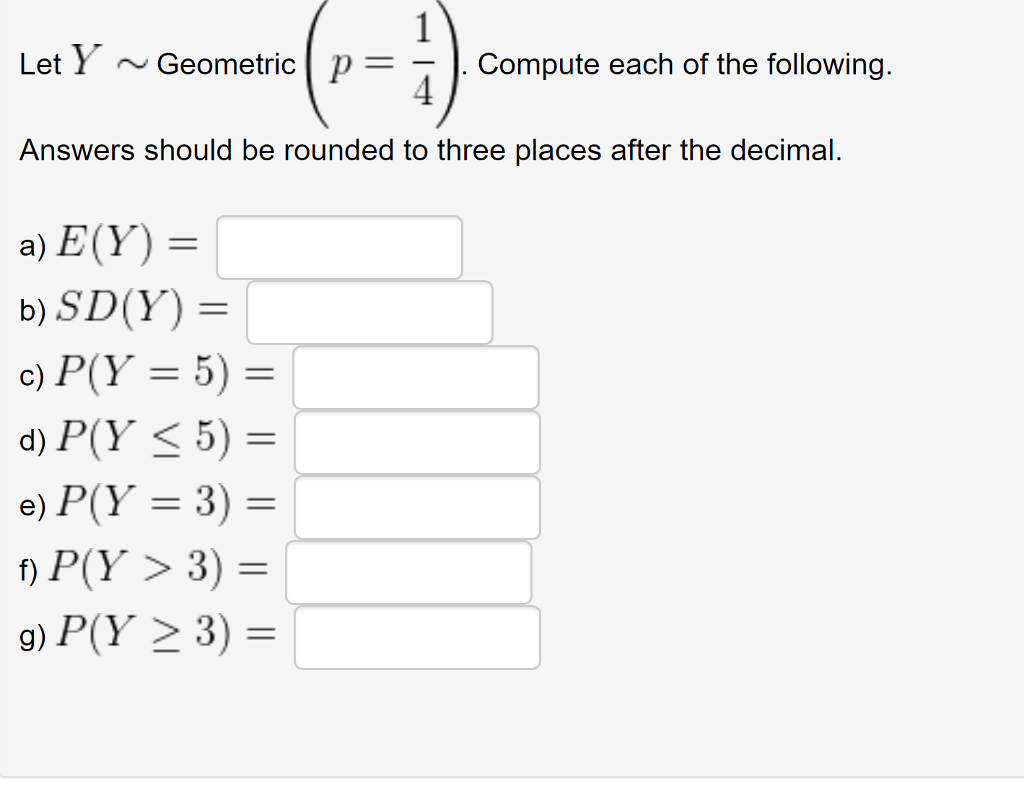Image resolution: width=1024 pixels, height=800 pixels.
Task: Click the label for part a)
Action: [x=31, y=246]
